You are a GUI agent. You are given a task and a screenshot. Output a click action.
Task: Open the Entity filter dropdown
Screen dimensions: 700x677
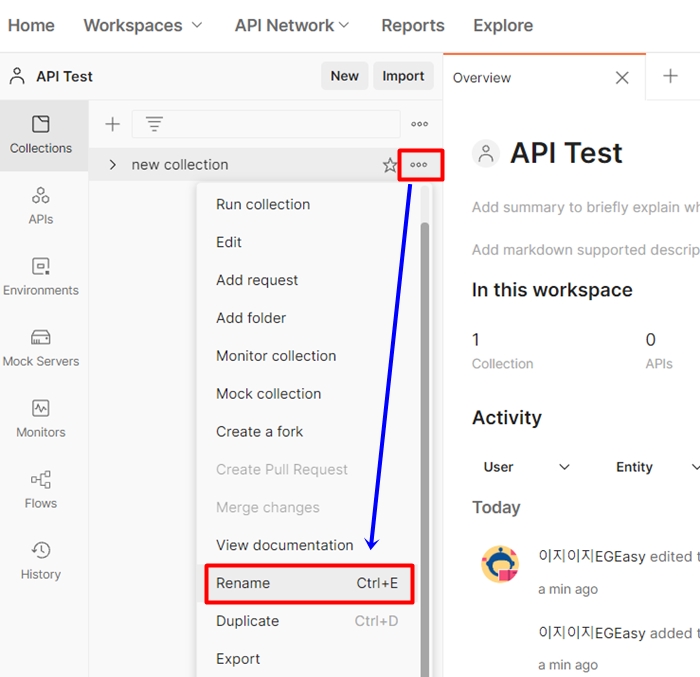pos(658,467)
